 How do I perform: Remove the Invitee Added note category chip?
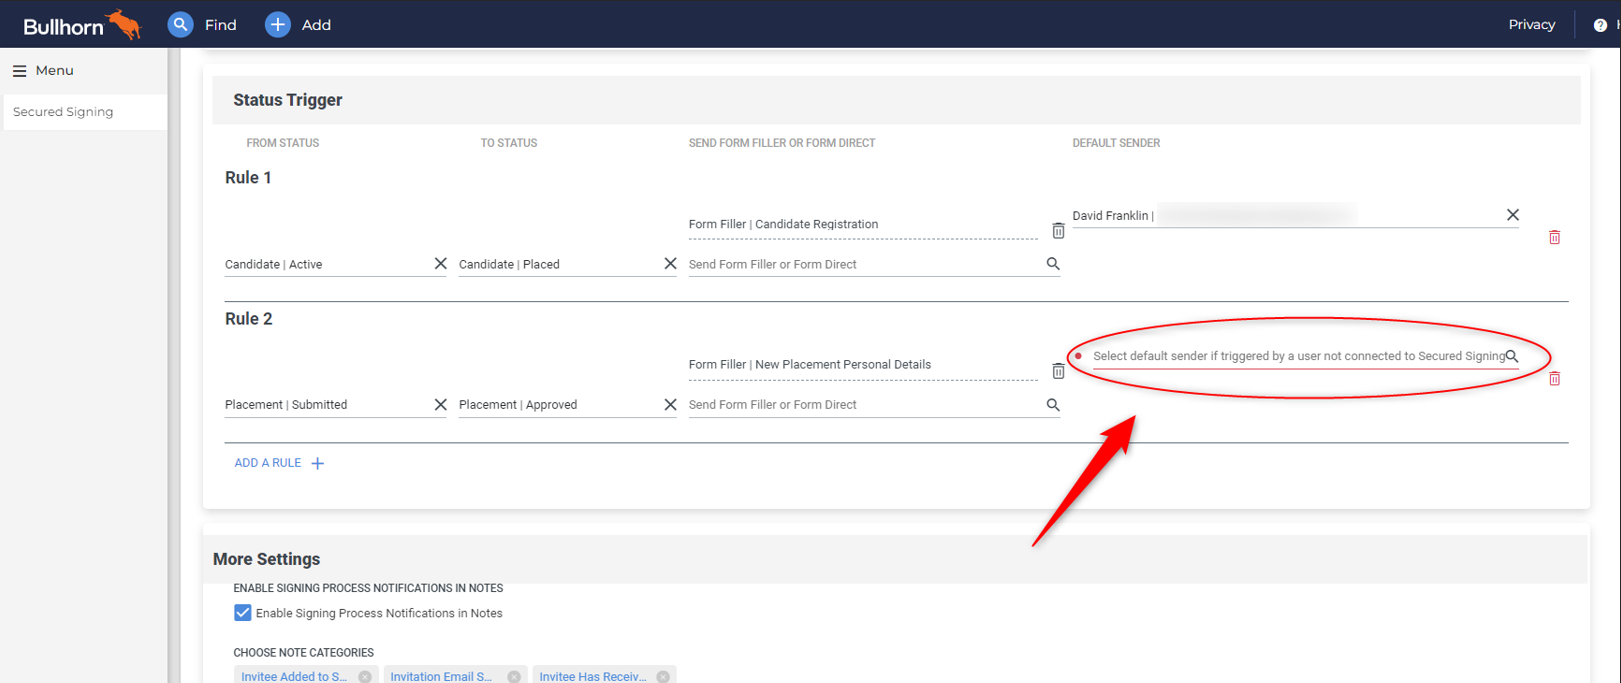(365, 677)
